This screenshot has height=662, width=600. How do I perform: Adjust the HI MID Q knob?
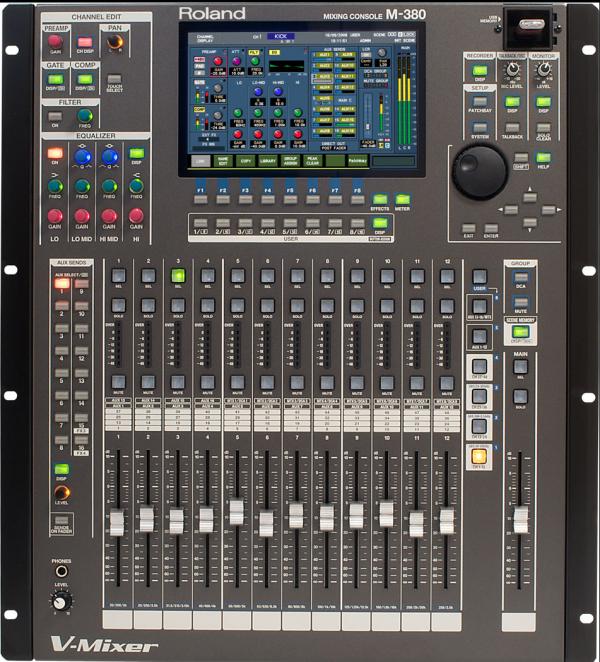(x=109, y=157)
